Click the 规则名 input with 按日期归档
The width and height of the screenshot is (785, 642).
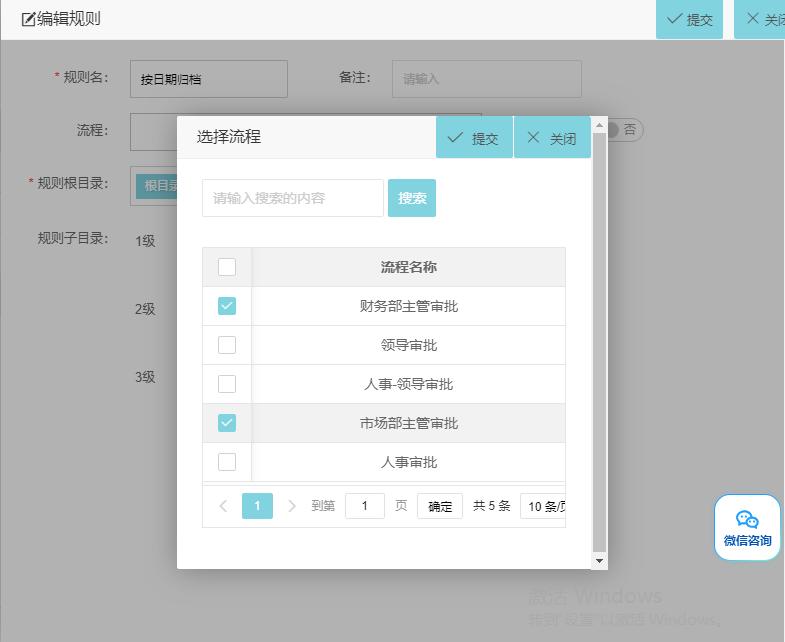pos(209,79)
